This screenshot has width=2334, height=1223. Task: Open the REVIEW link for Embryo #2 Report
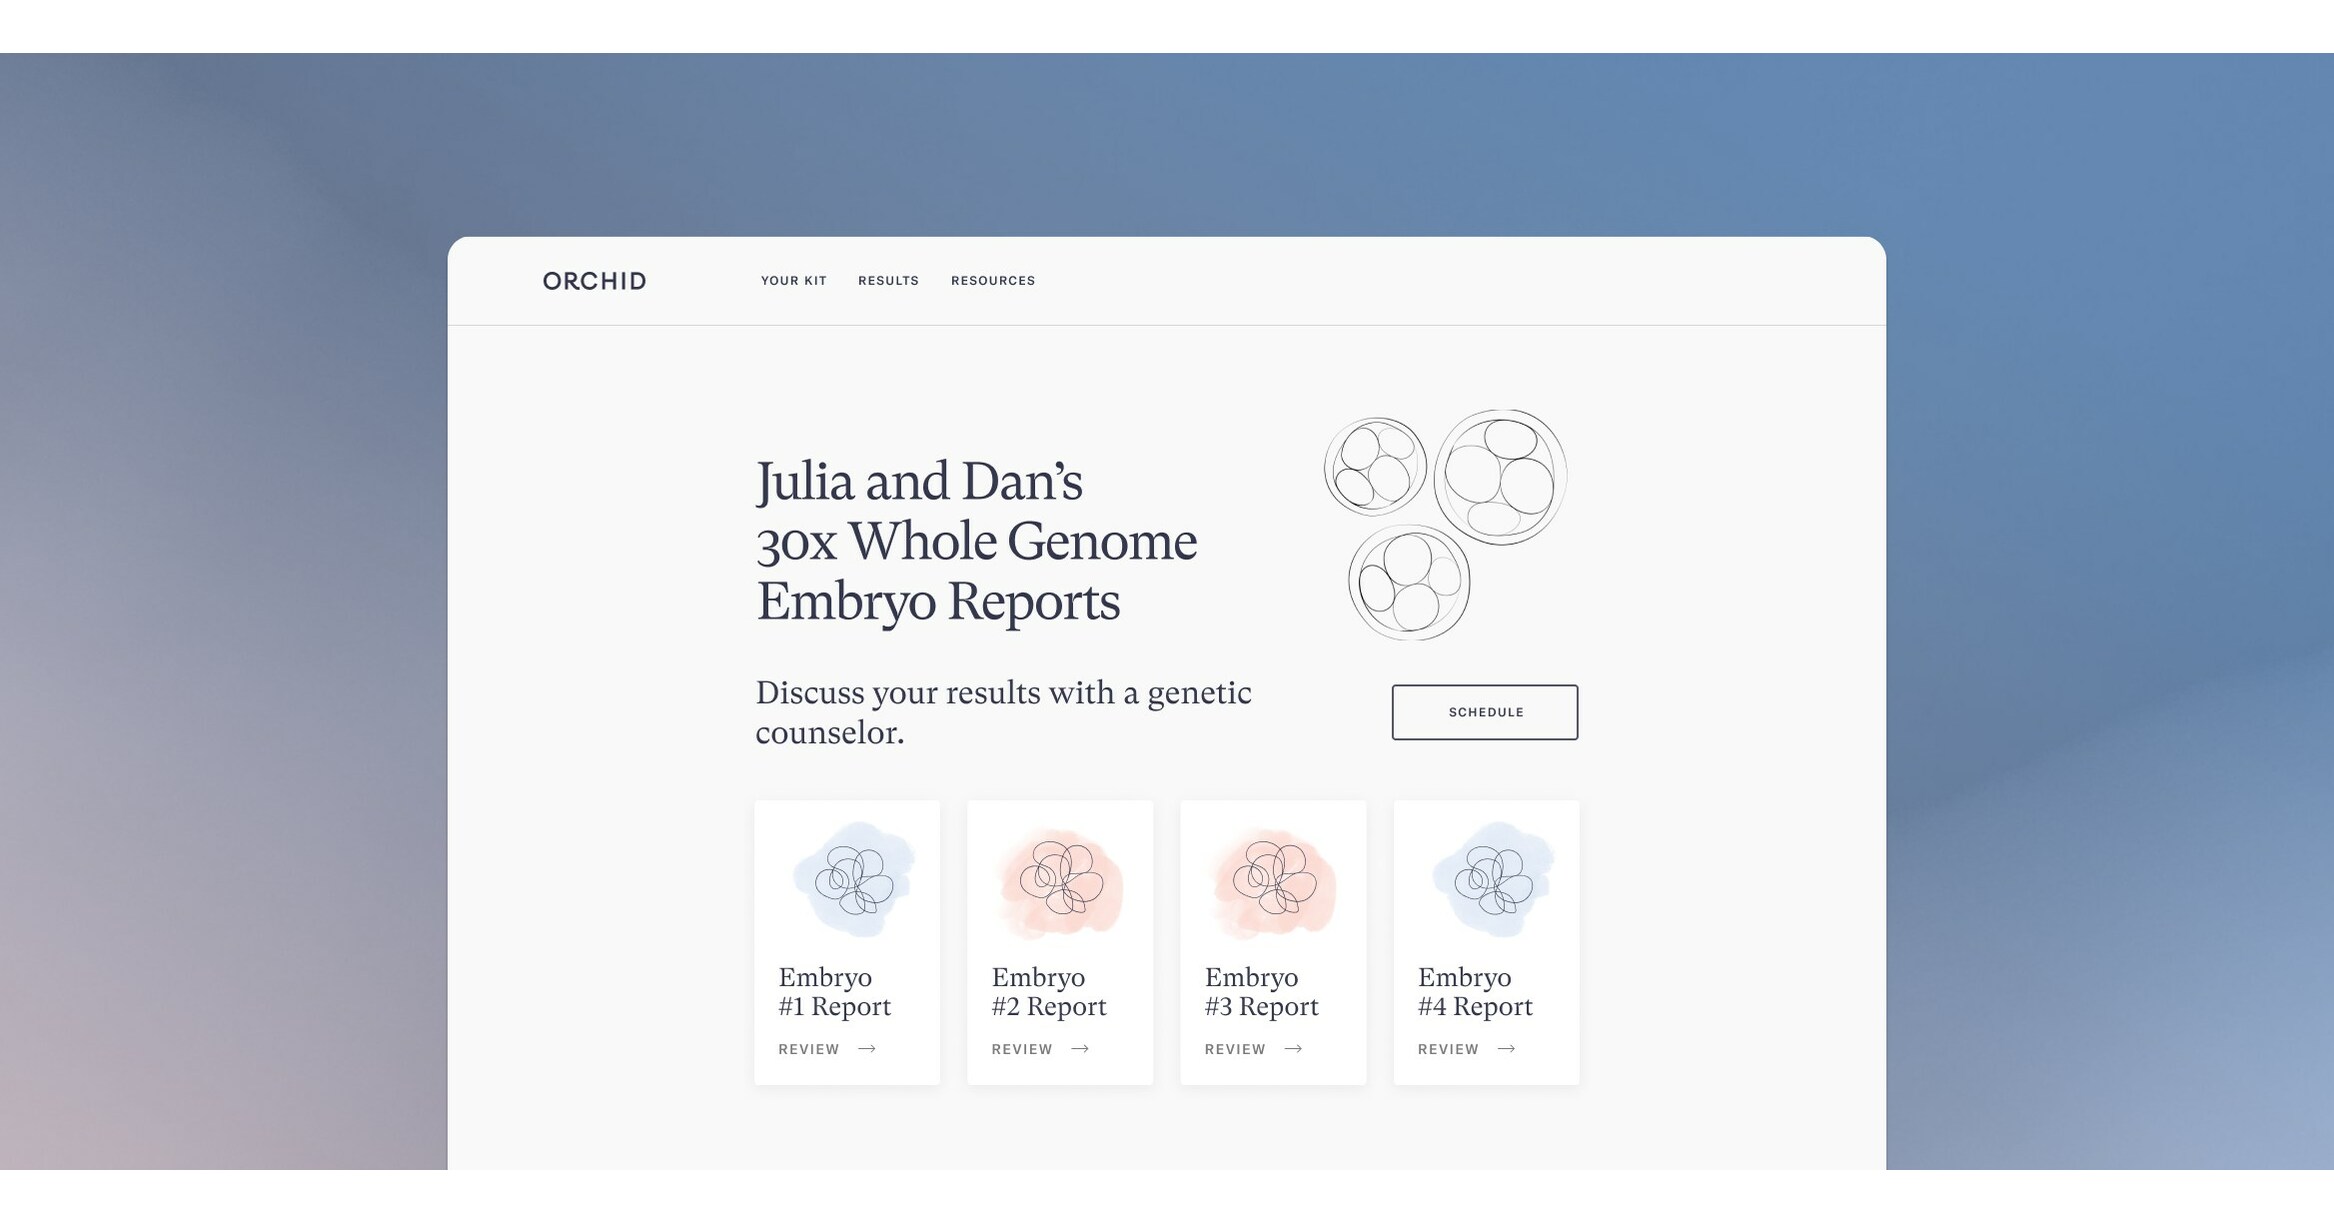[1022, 1049]
